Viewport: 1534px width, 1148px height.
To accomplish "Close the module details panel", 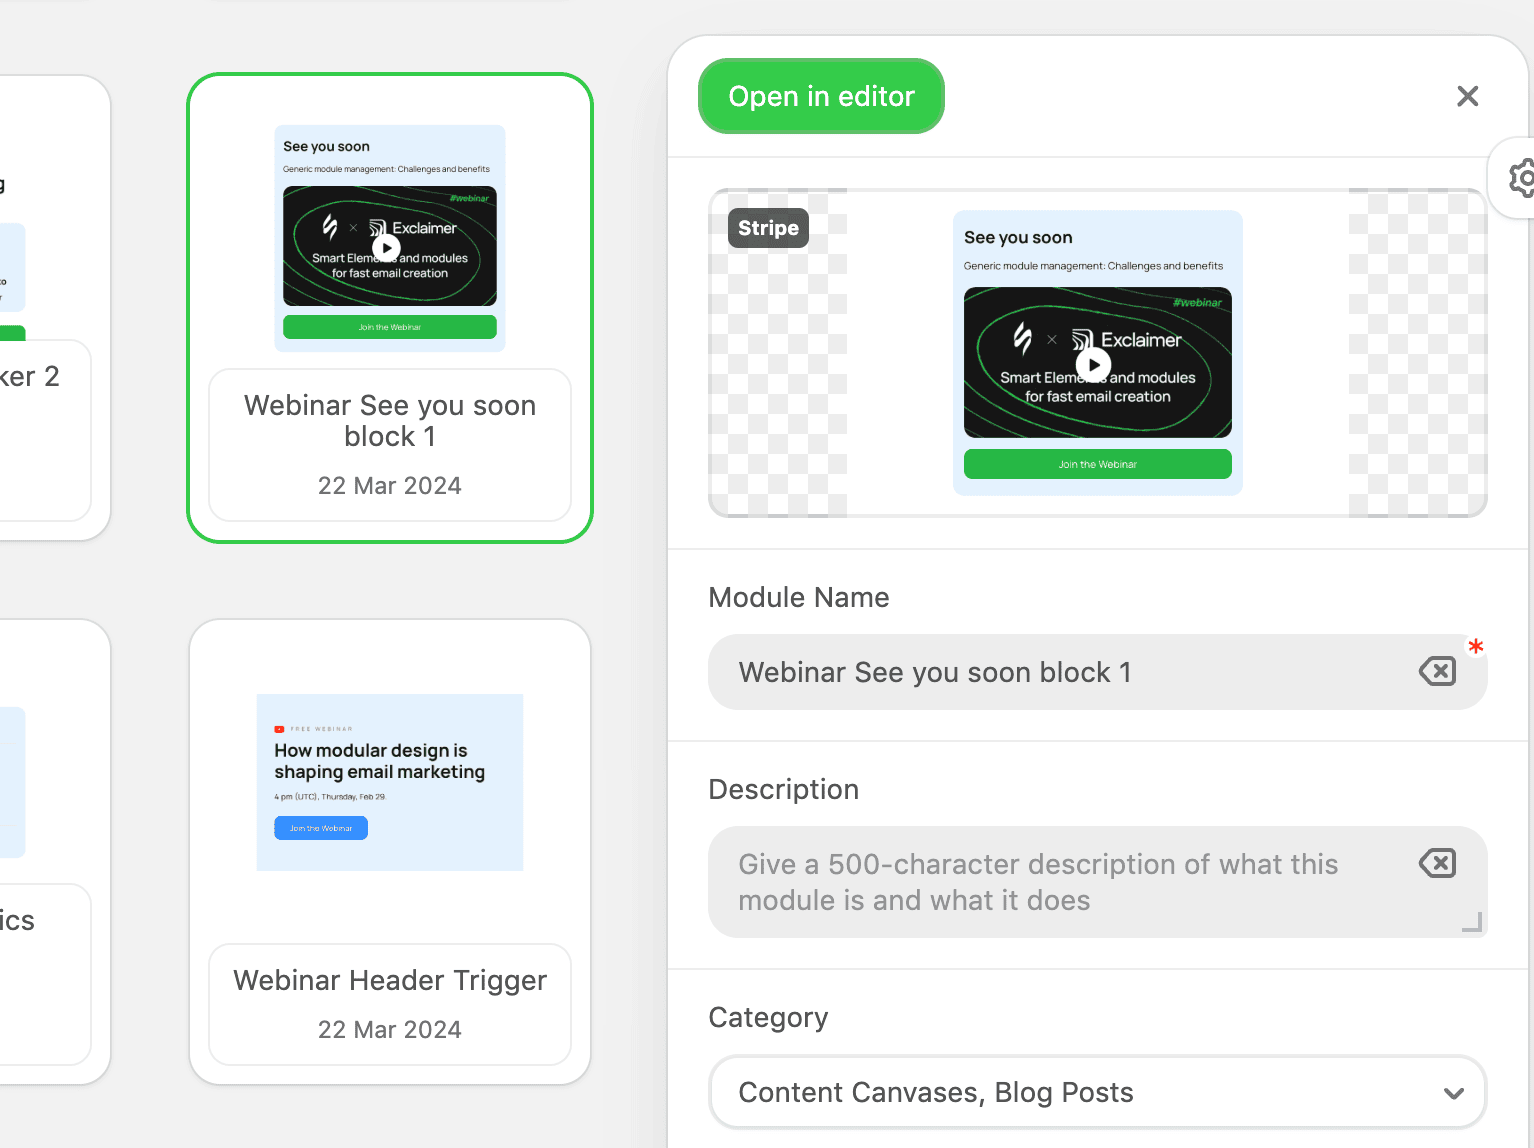I will coord(1467,96).
